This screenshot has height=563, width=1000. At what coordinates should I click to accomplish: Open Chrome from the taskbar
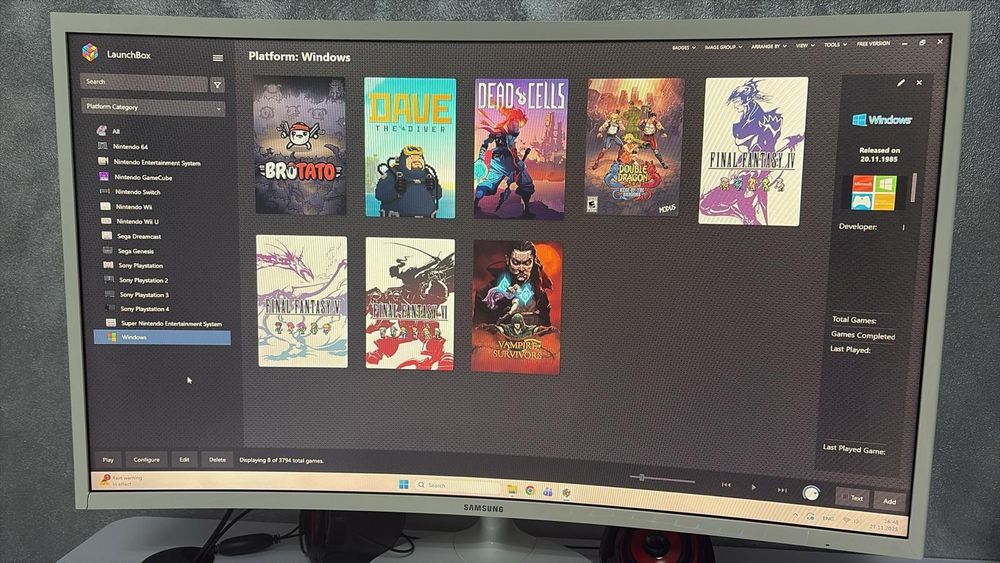pos(530,490)
